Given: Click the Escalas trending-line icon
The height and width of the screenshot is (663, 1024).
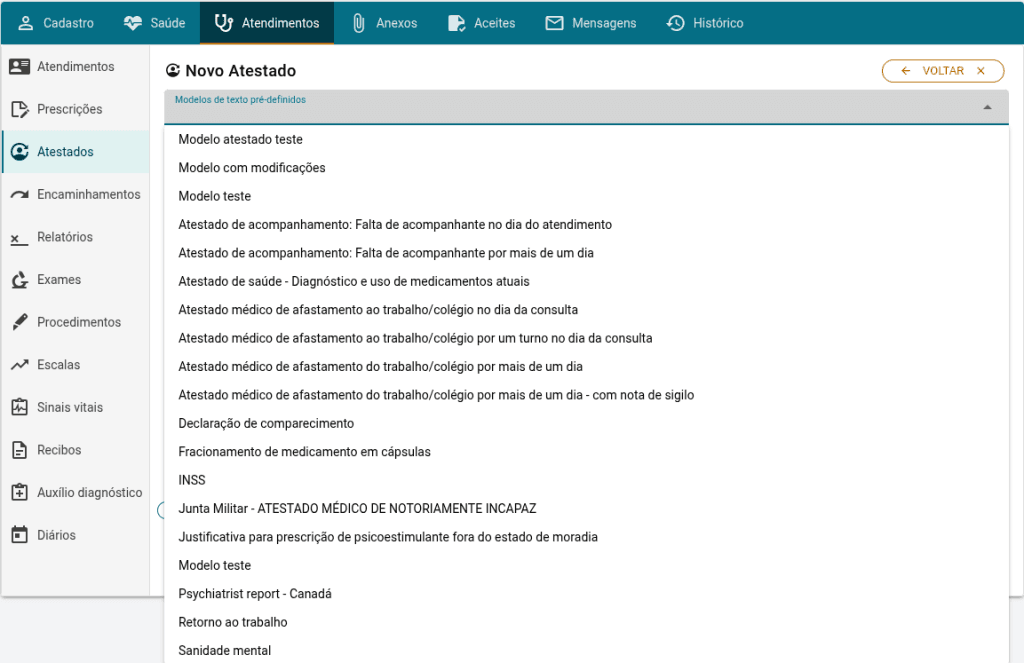Looking at the screenshot, I should pyautogui.click(x=20, y=364).
